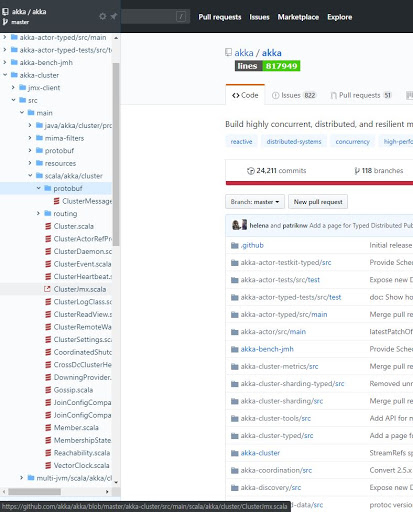Click the sidebar scroll right arrow

107,492
